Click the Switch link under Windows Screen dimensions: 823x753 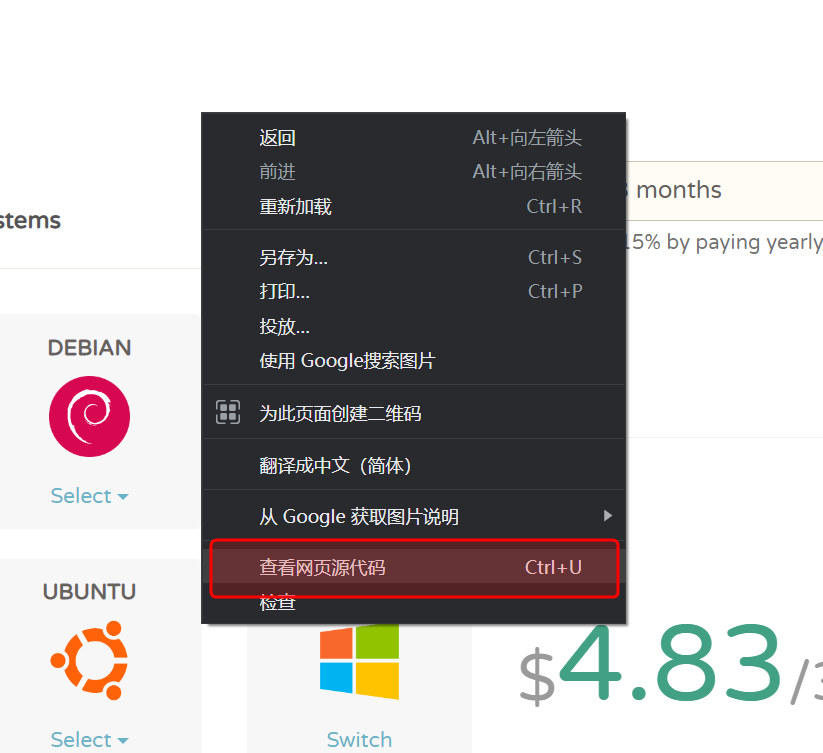point(359,740)
